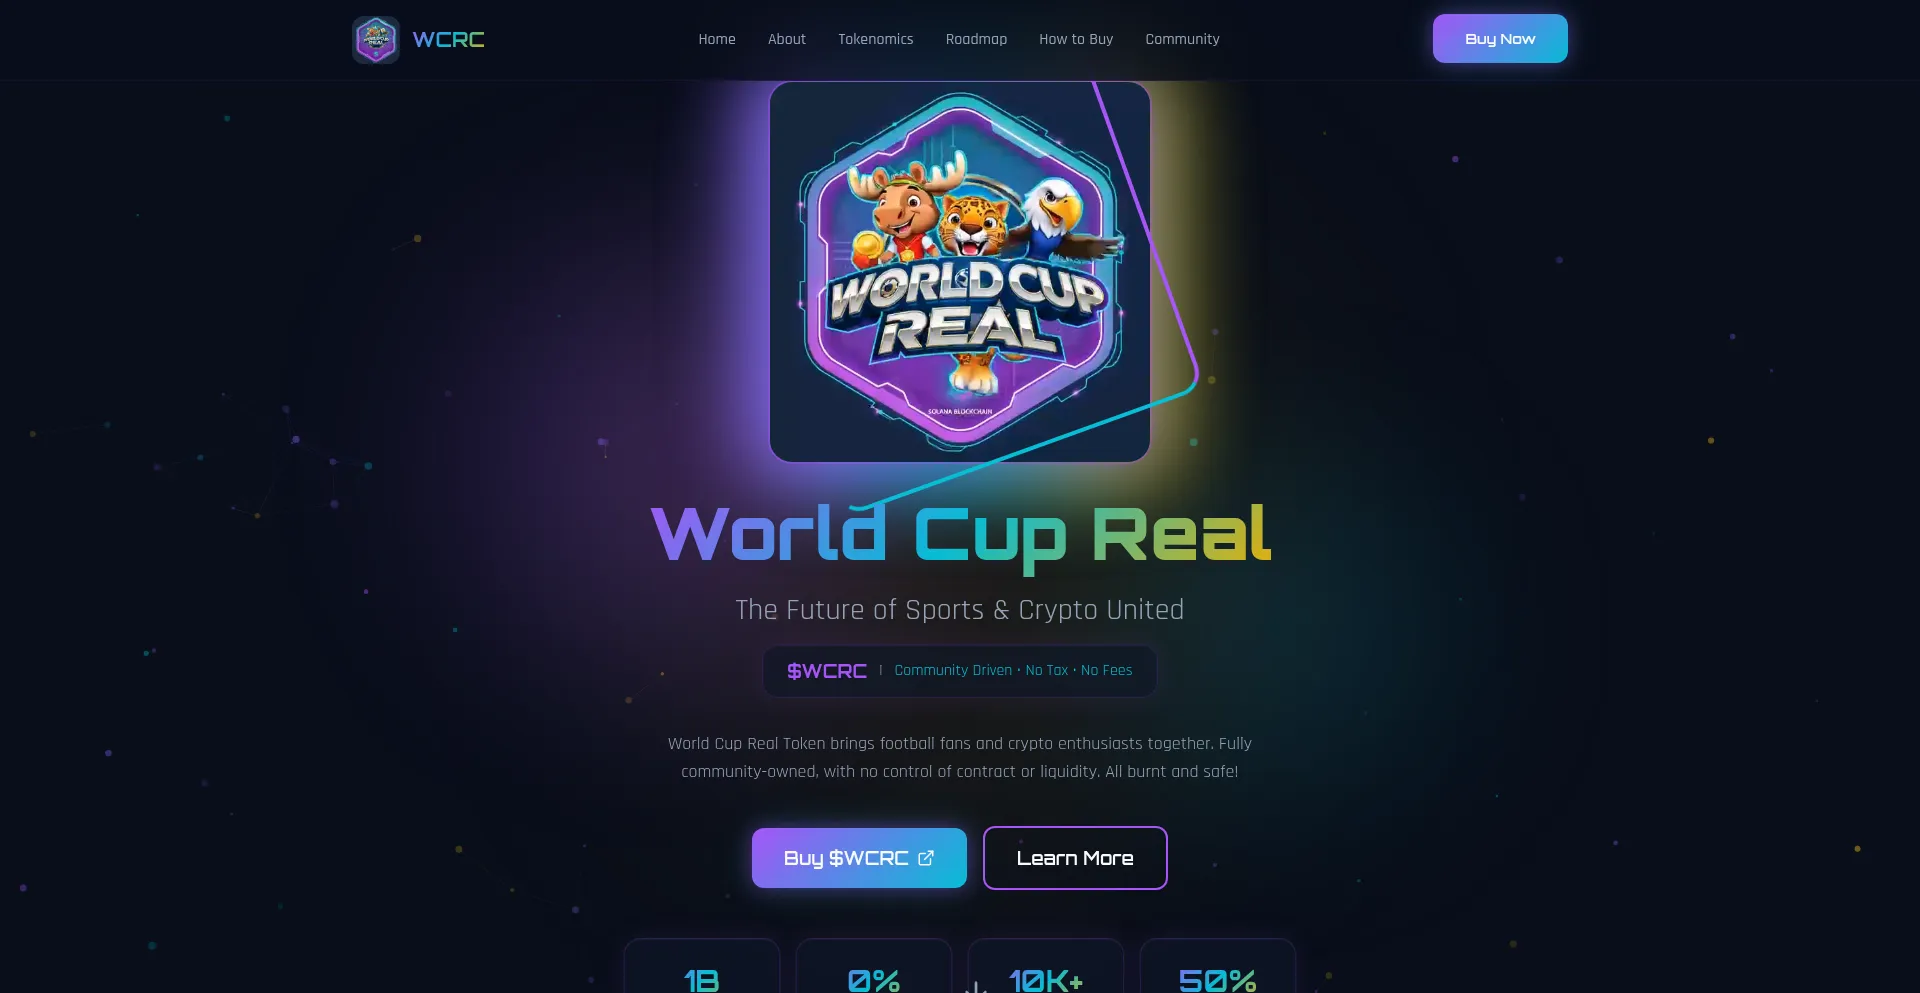The width and height of the screenshot is (1920, 993).
Task: Click the scroll-down arrow at page bottom
Action: click(x=976, y=987)
